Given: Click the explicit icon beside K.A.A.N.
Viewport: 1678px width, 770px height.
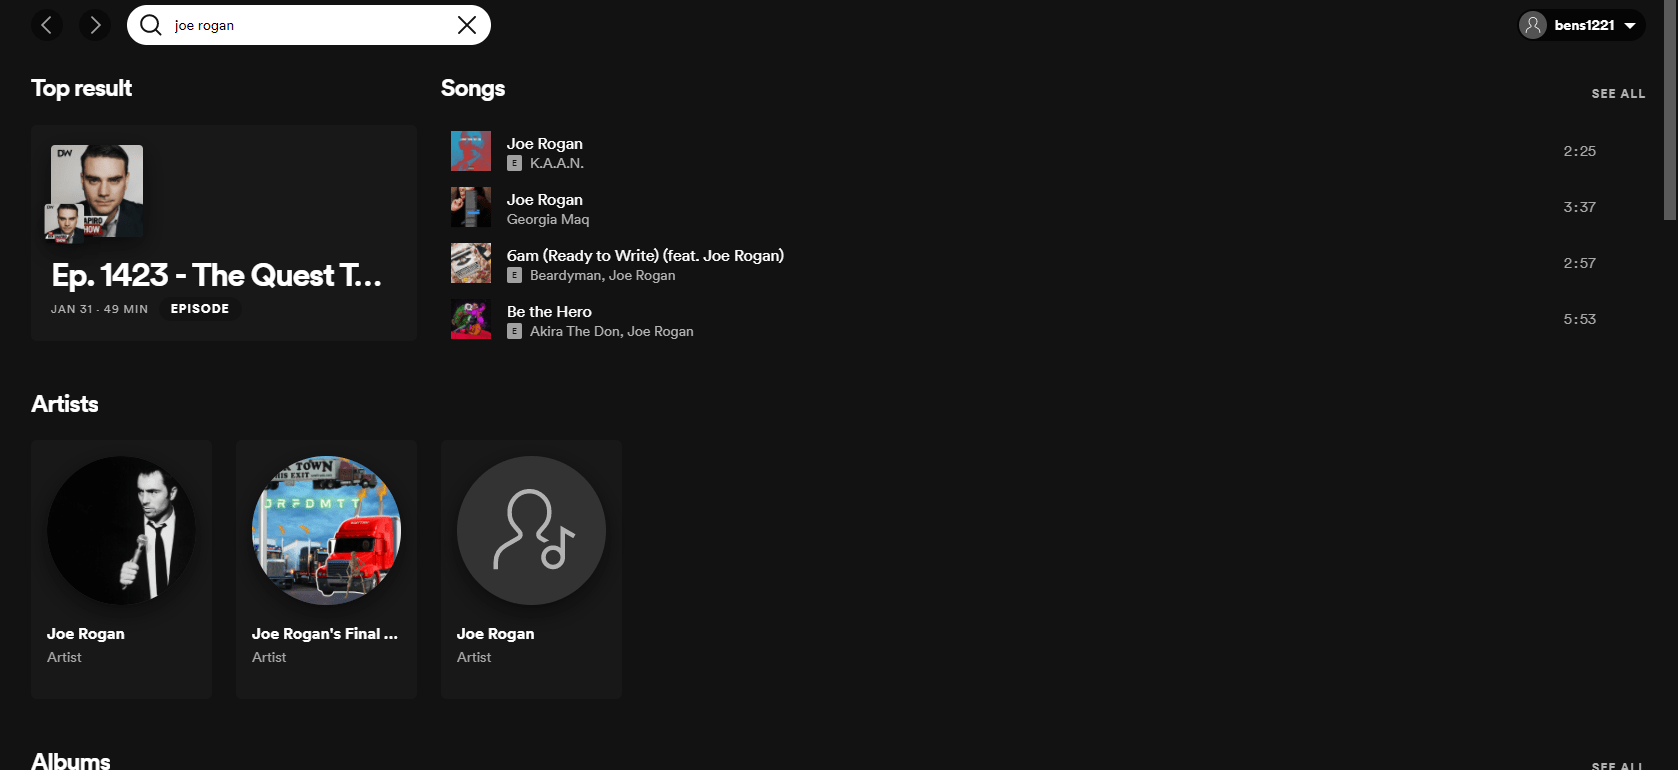Looking at the screenshot, I should coord(514,163).
